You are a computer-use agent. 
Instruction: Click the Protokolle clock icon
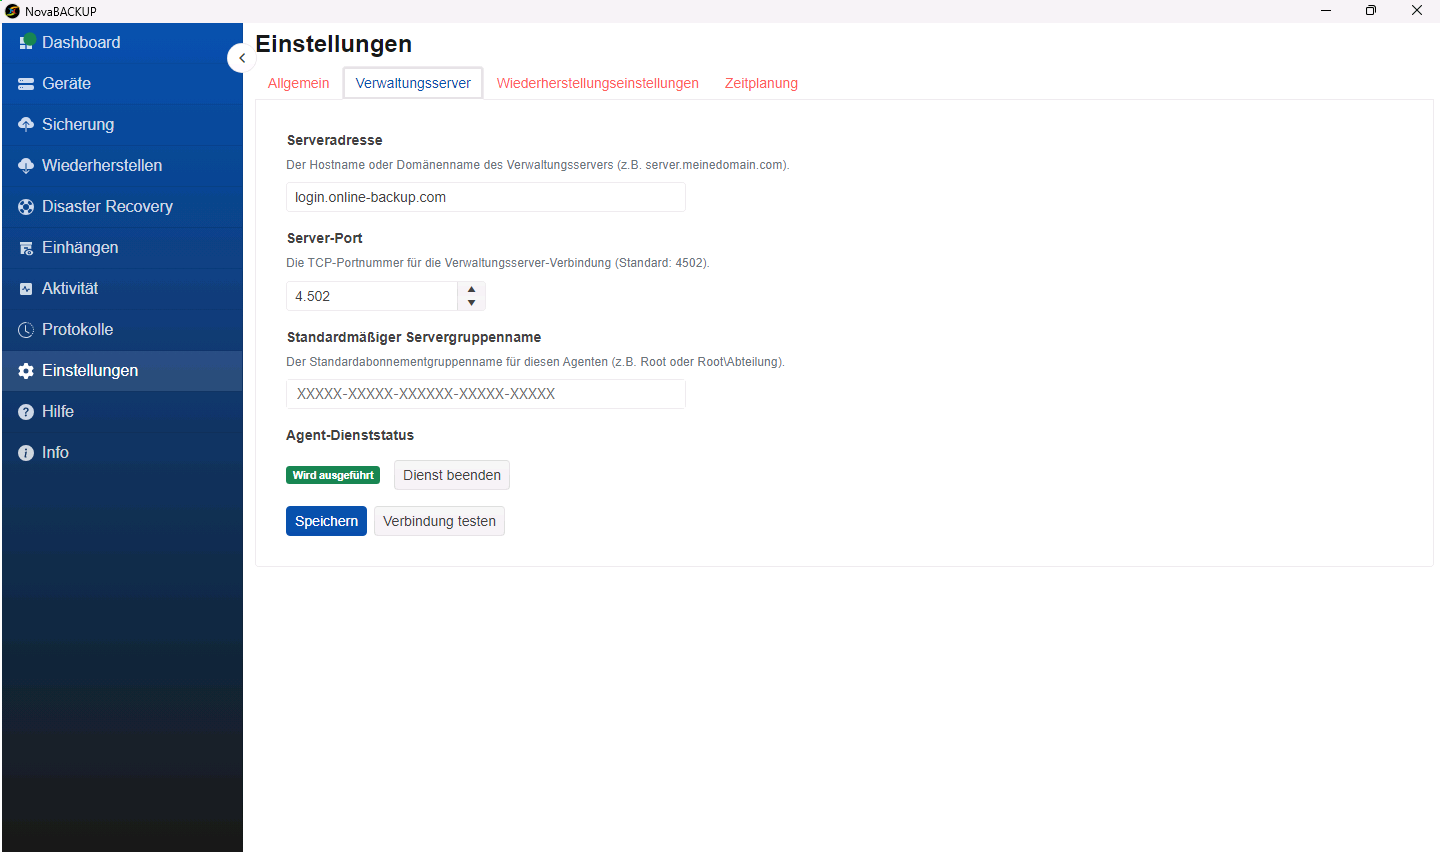(26, 330)
